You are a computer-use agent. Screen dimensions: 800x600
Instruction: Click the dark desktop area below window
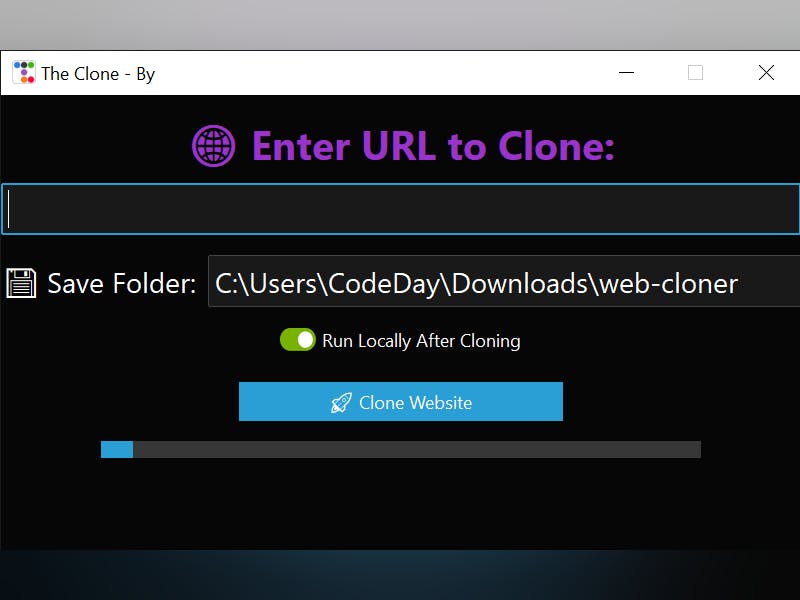[x=400, y=575]
